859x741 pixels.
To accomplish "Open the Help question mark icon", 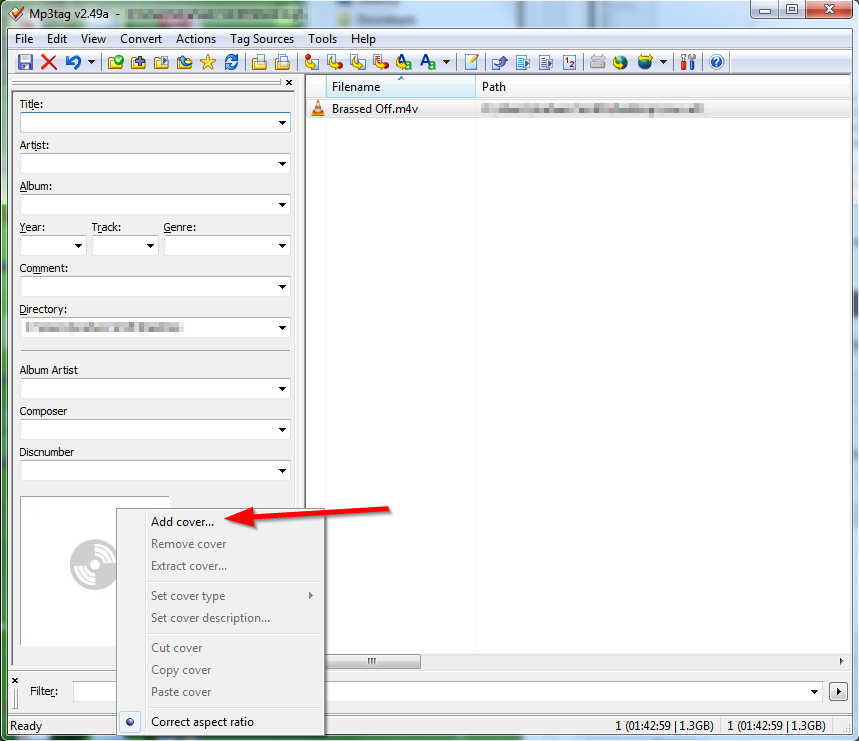I will point(716,62).
